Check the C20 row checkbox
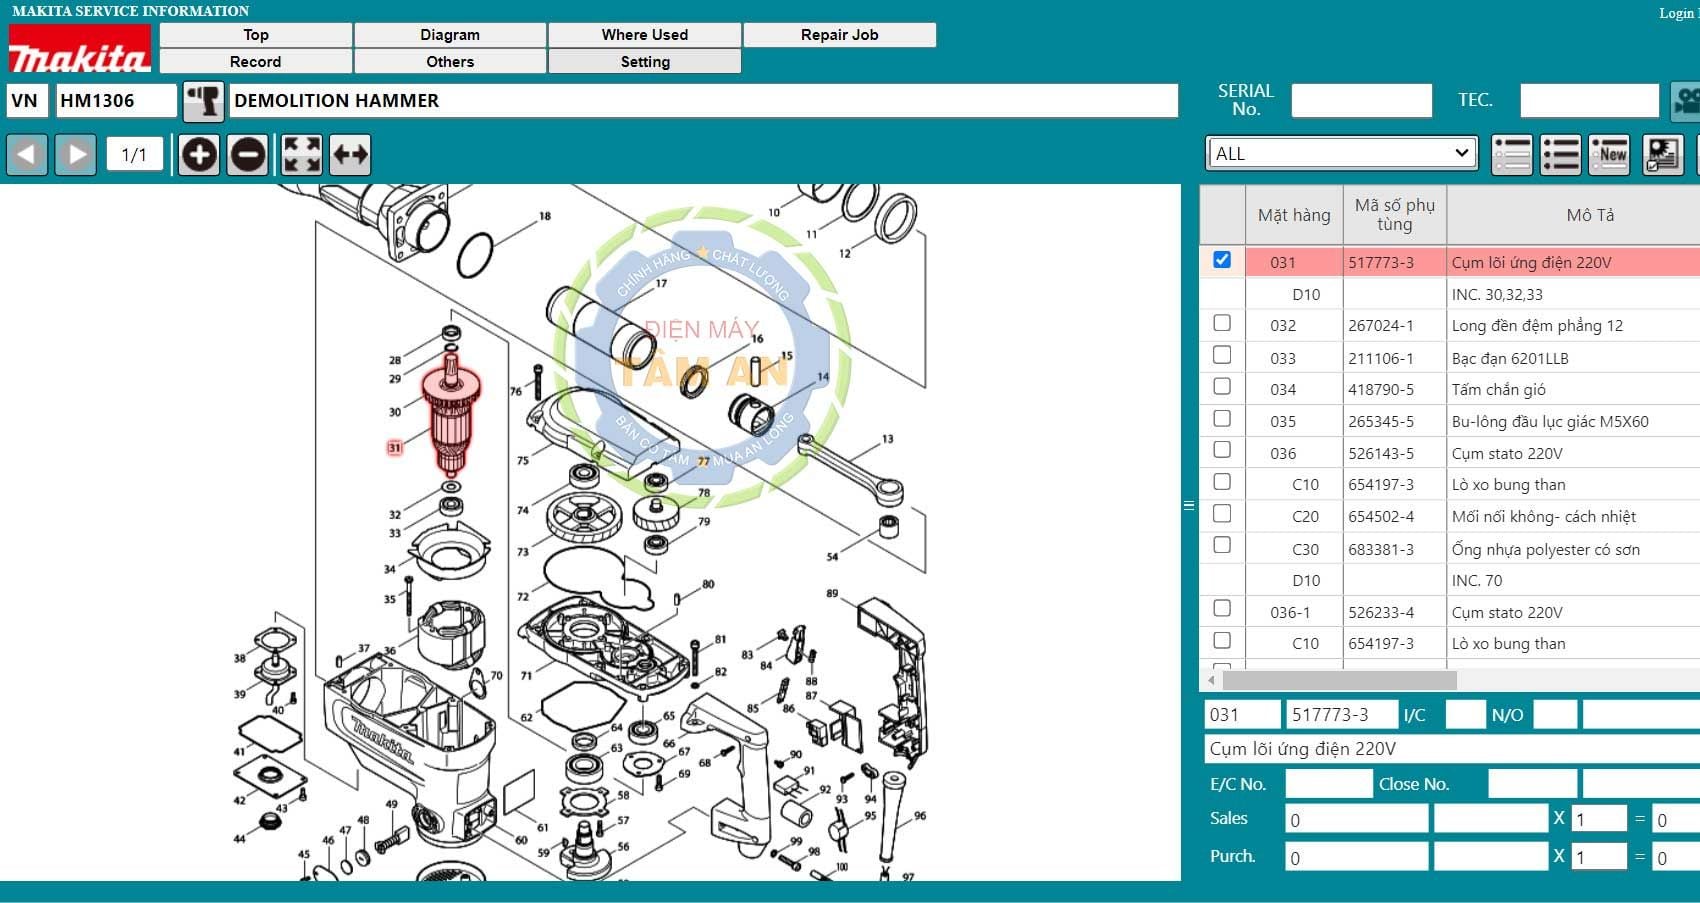The image size is (1700, 903). [x=1222, y=514]
